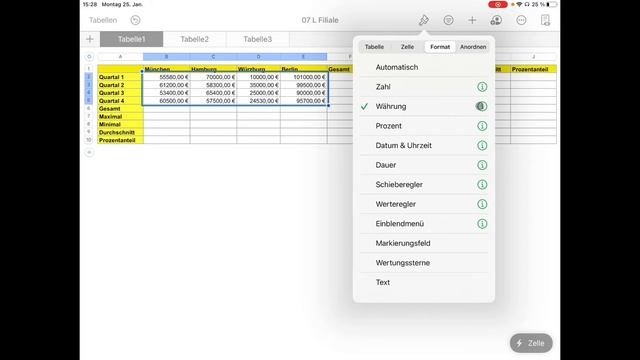The height and width of the screenshot is (360, 640).
Task: Open info for Zahl format
Action: click(x=482, y=87)
